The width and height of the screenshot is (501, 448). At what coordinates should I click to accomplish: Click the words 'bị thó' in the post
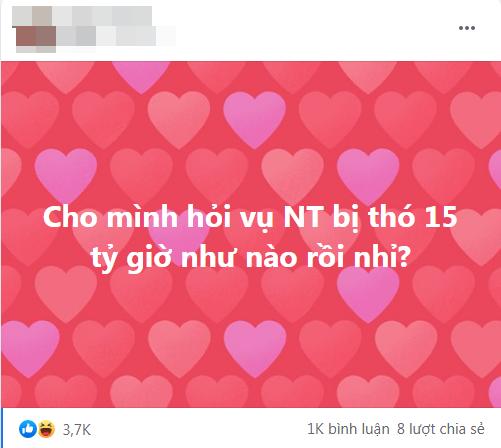coord(373,218)
